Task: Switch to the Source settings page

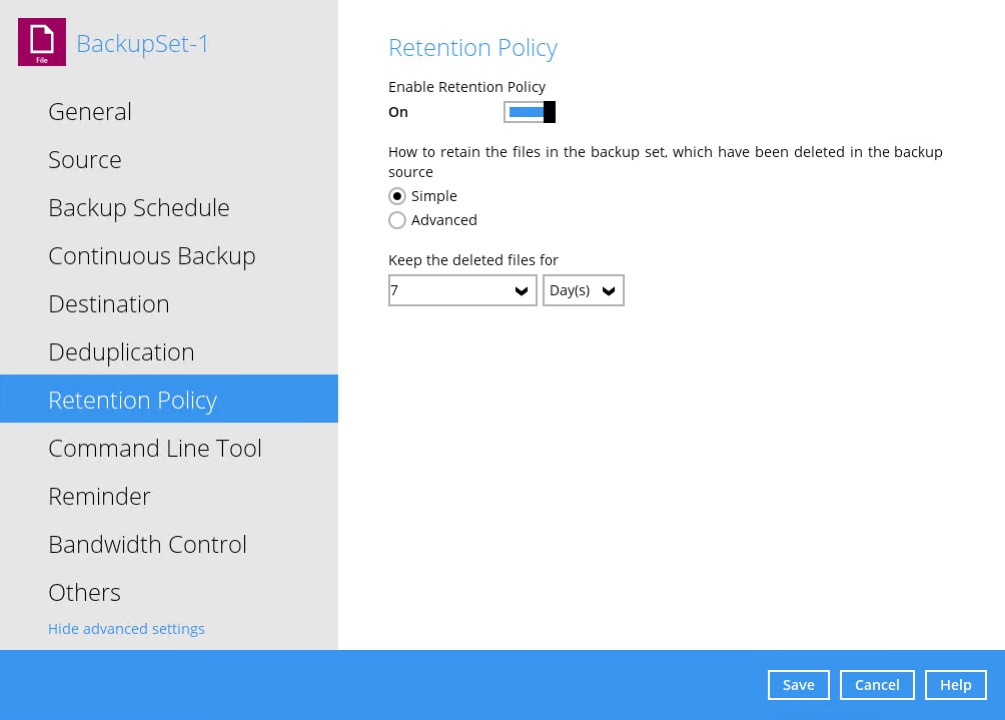Action: click(84, 160)
